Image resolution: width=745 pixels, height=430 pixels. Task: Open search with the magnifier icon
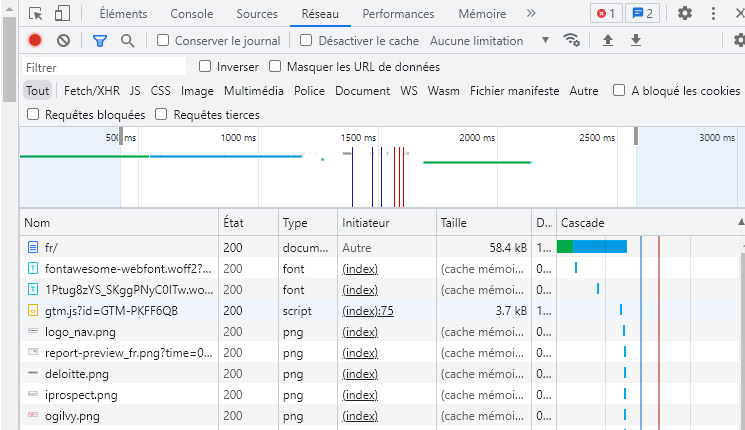pos(127,41)
